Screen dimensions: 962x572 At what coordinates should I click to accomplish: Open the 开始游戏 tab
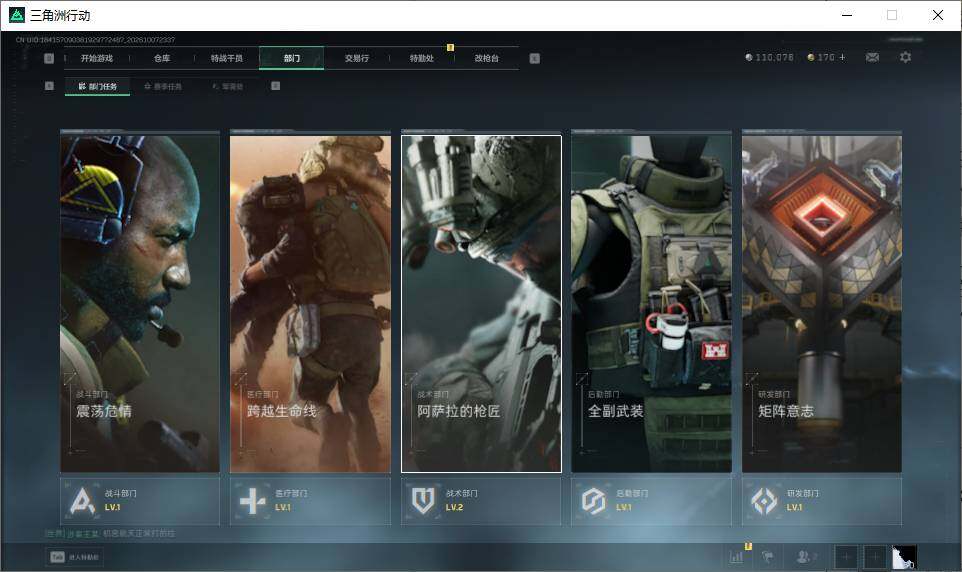(97, 58)
